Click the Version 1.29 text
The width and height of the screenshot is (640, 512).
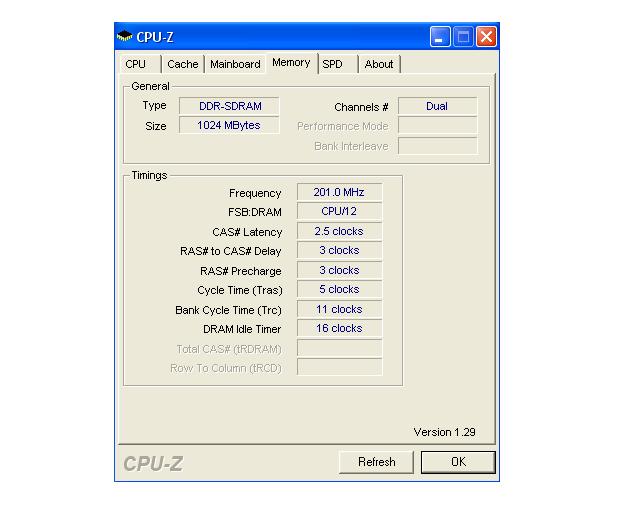coord(444,432)
